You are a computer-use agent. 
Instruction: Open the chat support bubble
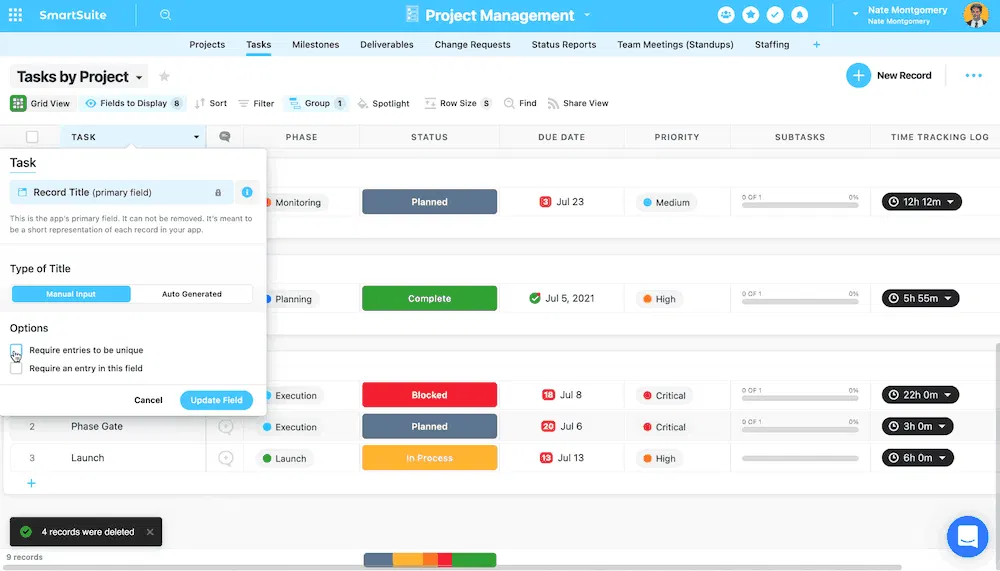967,536
